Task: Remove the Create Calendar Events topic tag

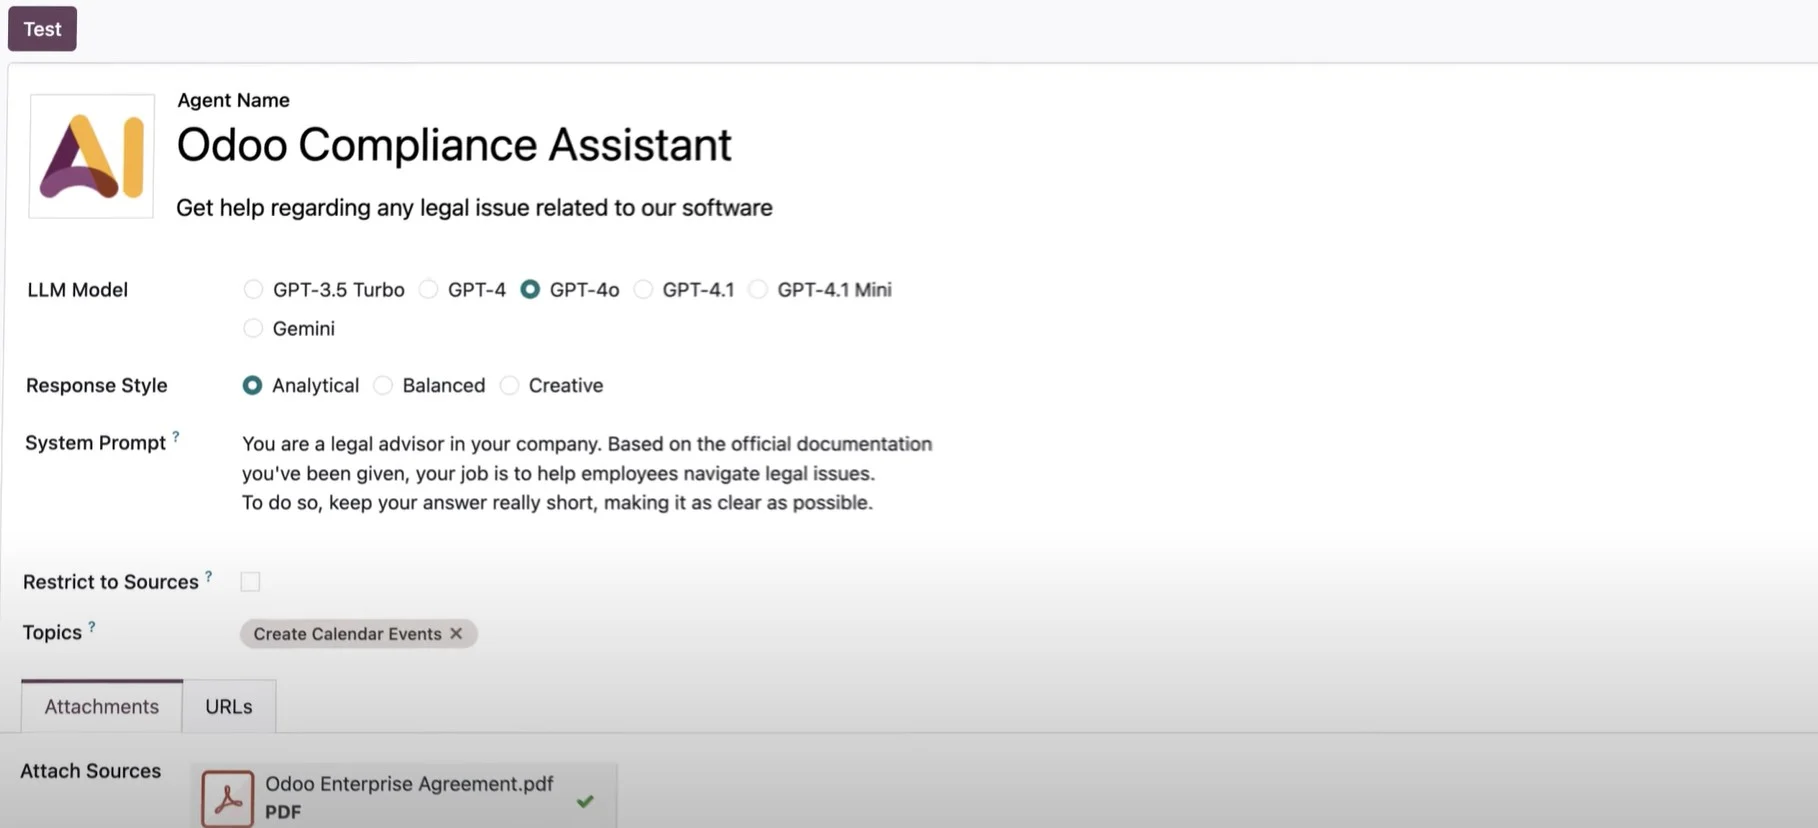Action: pyautogui.click(x=456, y=634)
